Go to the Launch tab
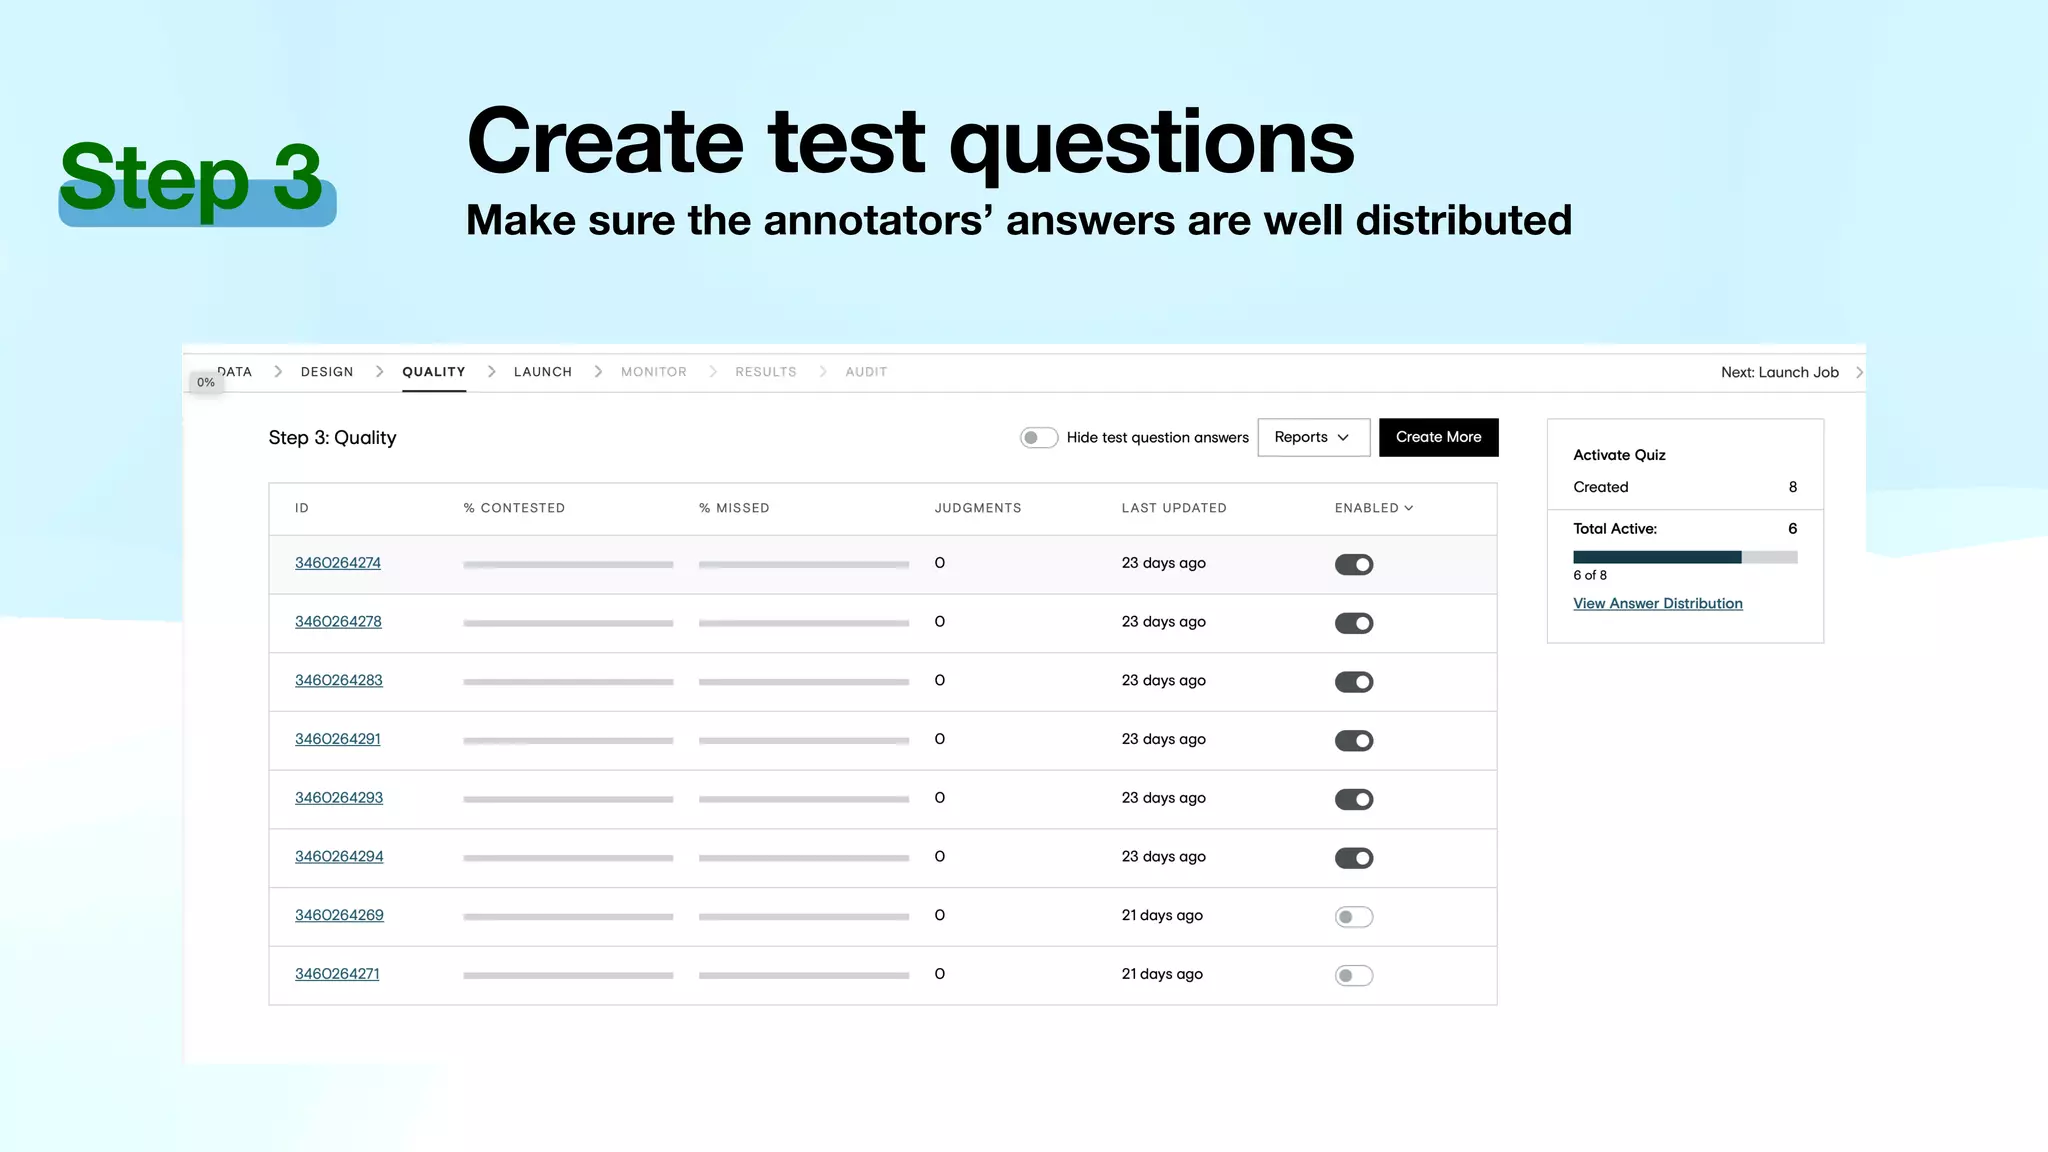2048x1152 pixels. click(542, 372)
